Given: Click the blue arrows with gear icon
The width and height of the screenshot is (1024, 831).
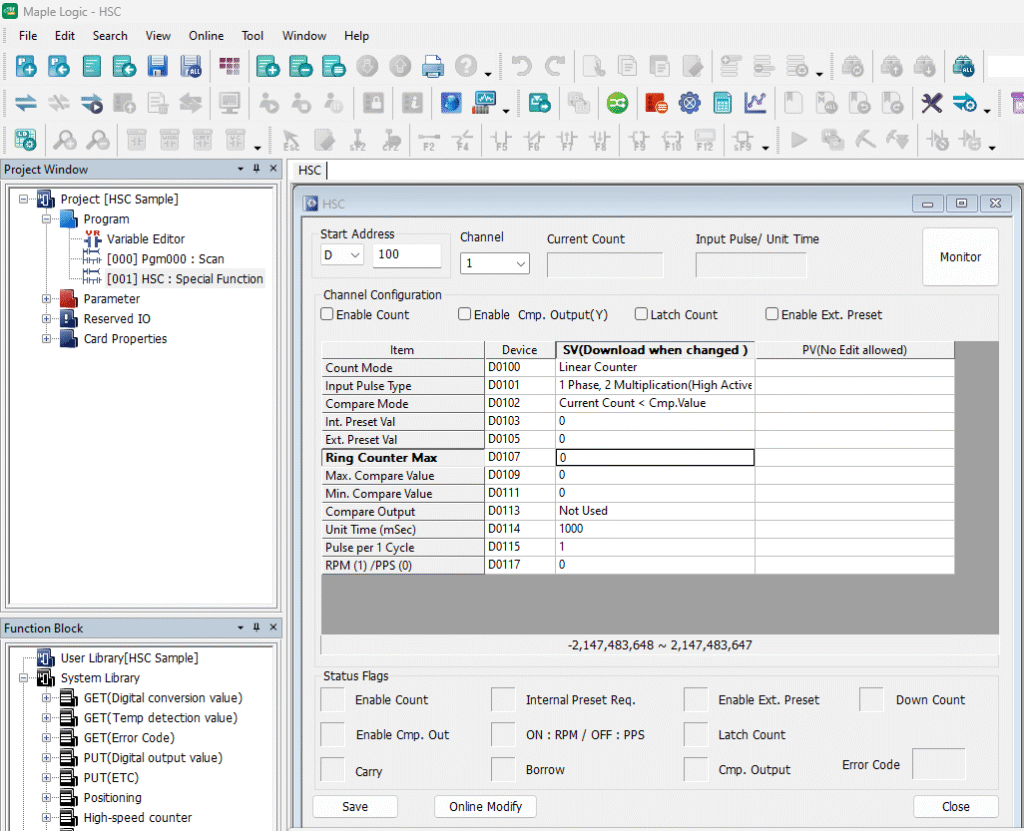Looking at the screenshot, I should 965,103.
